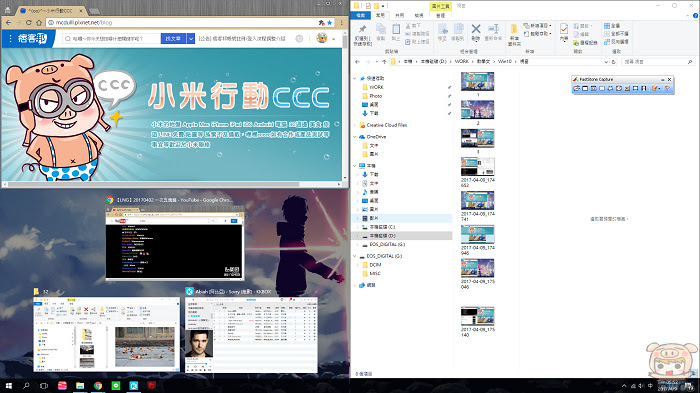Click Invert selection in Explorer ribbon
Screen dimensions: 700x393
(x=616, y=42)
